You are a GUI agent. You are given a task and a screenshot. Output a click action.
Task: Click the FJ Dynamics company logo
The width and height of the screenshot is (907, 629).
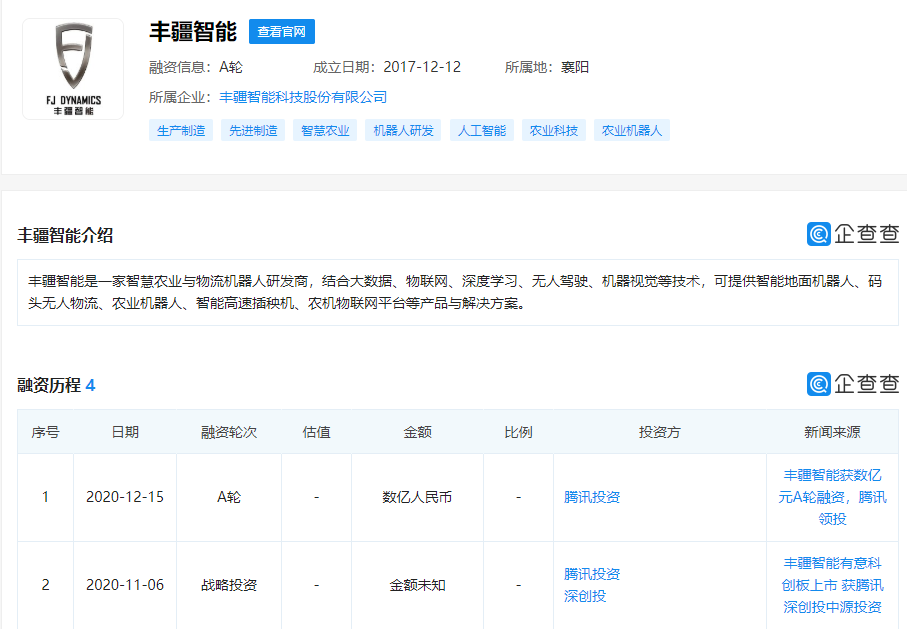(x=73, y=69)
